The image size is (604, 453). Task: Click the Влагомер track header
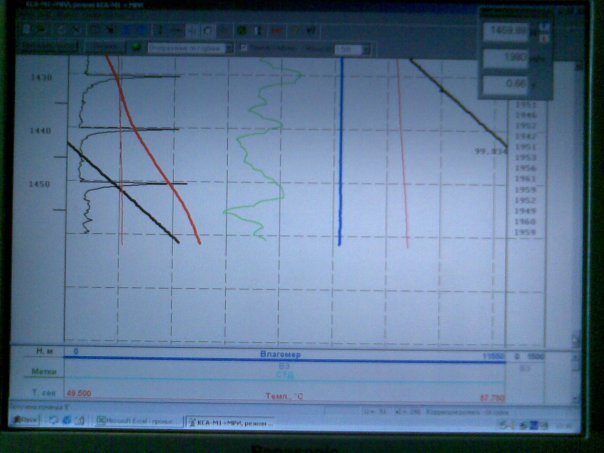click(x=282, y=353)
